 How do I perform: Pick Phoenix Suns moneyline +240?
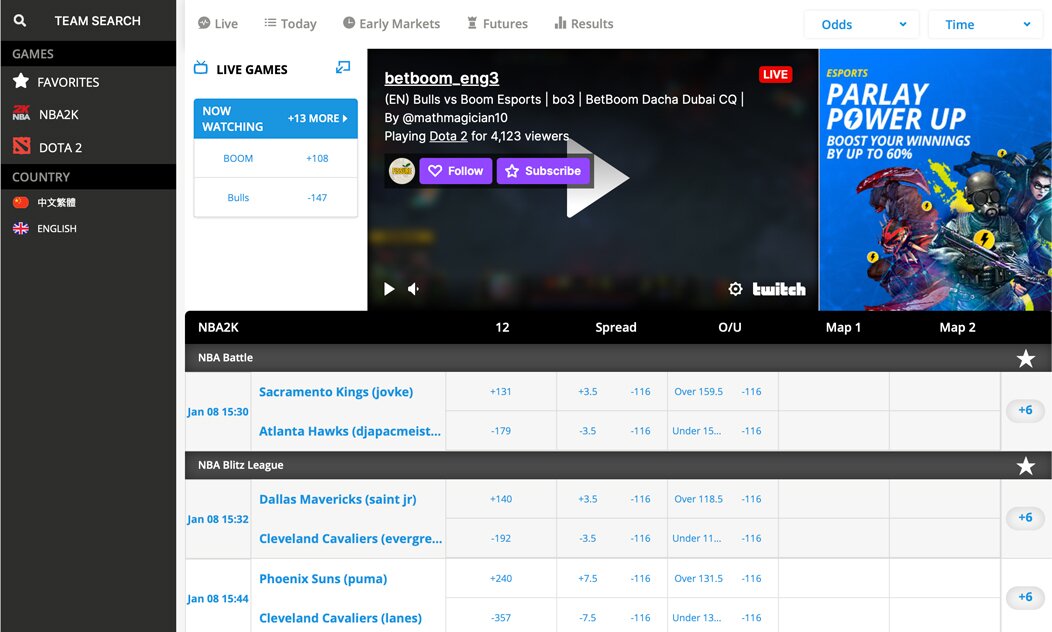(501, 578)
